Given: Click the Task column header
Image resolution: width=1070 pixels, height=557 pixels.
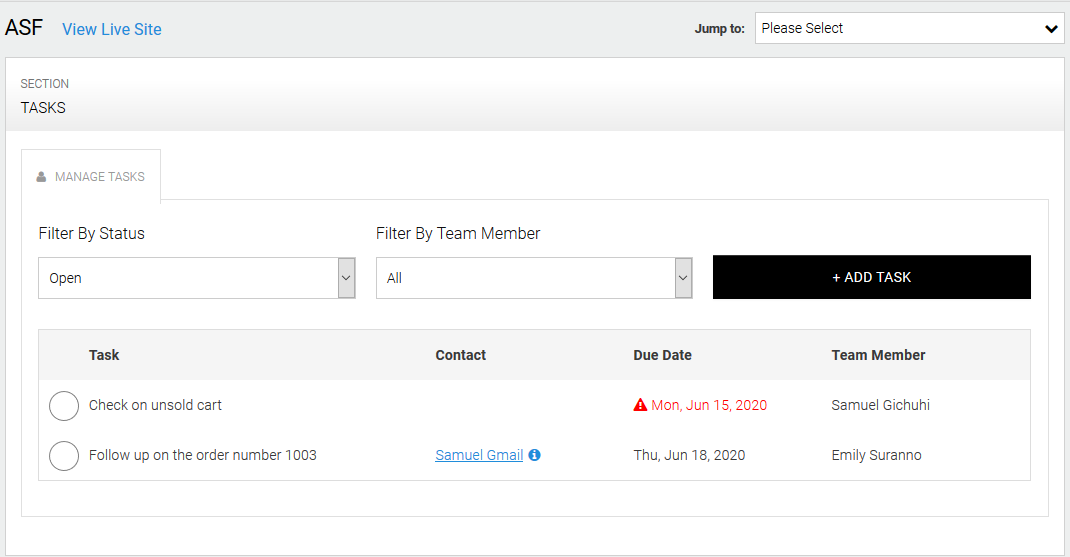Looking at the screenshot, I should tap(104, 355).
